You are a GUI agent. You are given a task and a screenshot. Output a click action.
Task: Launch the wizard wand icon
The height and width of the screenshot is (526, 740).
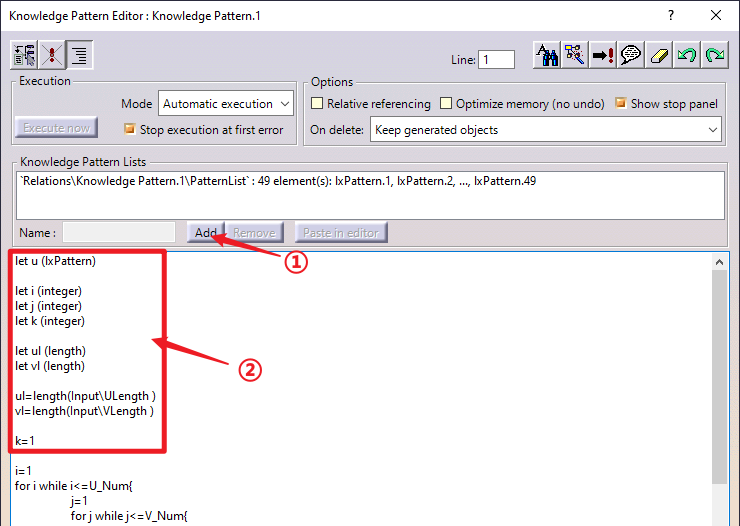[575, 55]
